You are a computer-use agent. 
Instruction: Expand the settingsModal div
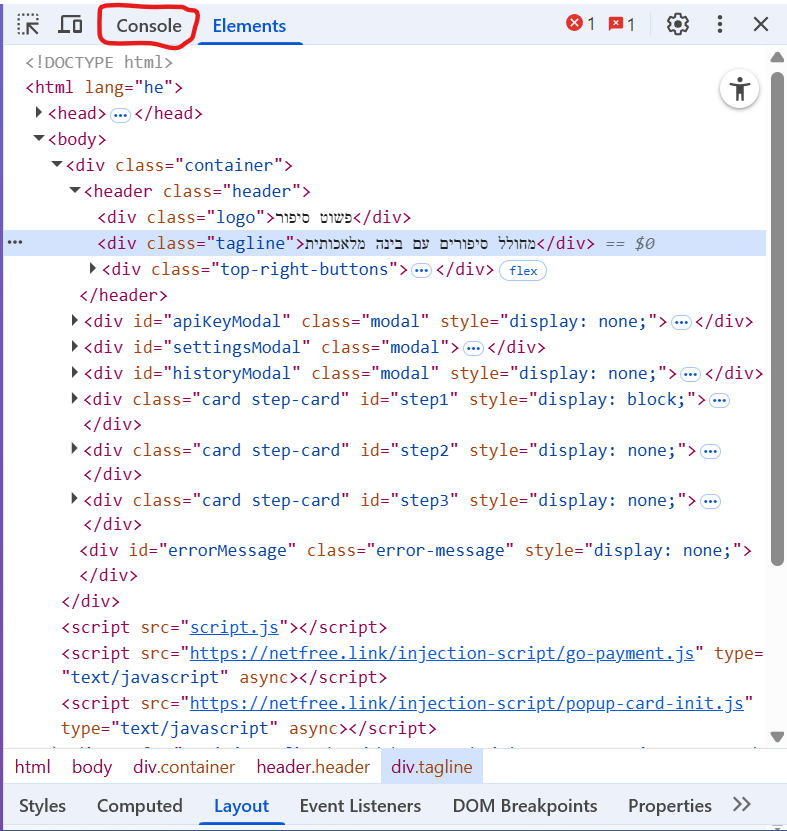pos(75,346)
